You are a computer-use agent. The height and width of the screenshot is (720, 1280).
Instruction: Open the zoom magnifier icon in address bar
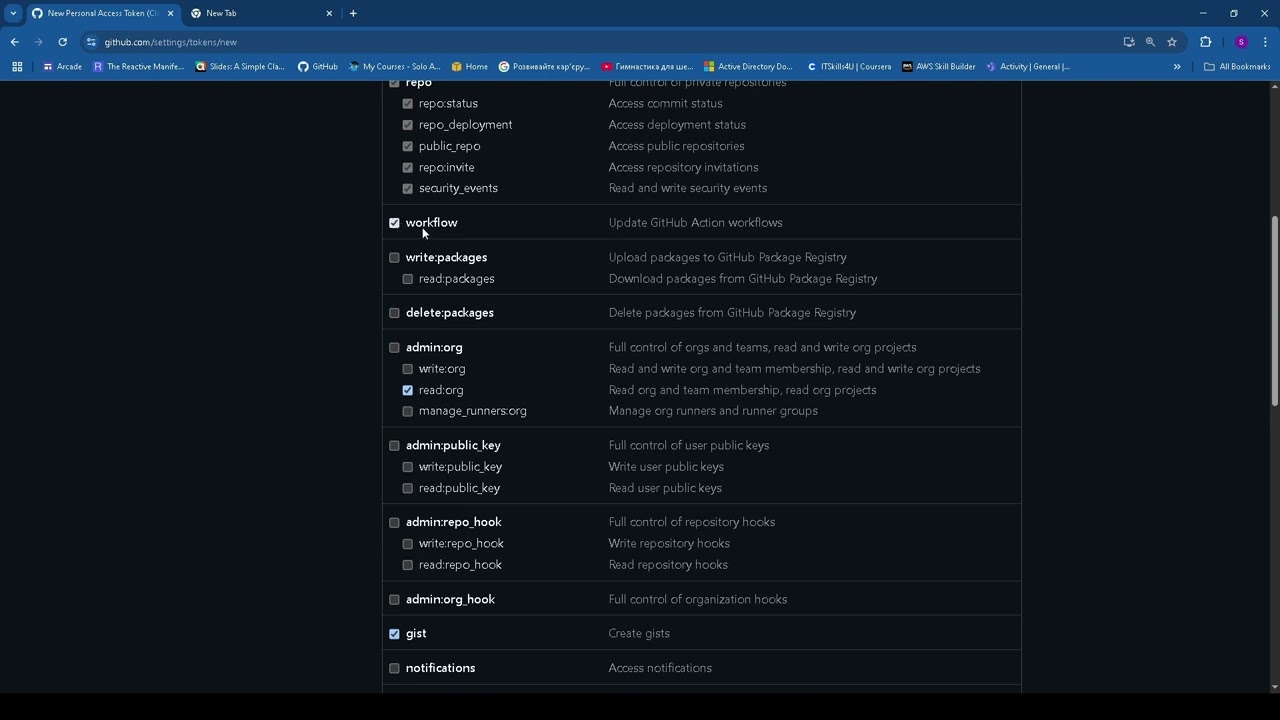click(1150, 42)
